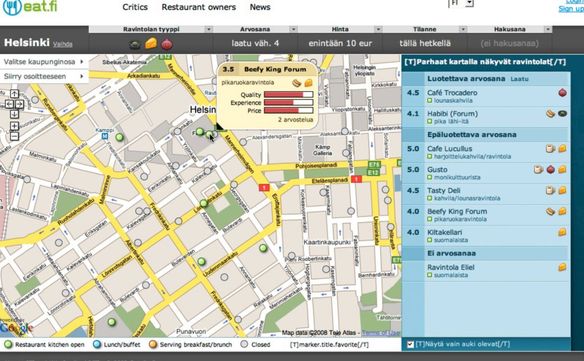Open the Ravintolan tyyppi filter dropdown arrow
The image size is (584, 361).
[209, 29]
